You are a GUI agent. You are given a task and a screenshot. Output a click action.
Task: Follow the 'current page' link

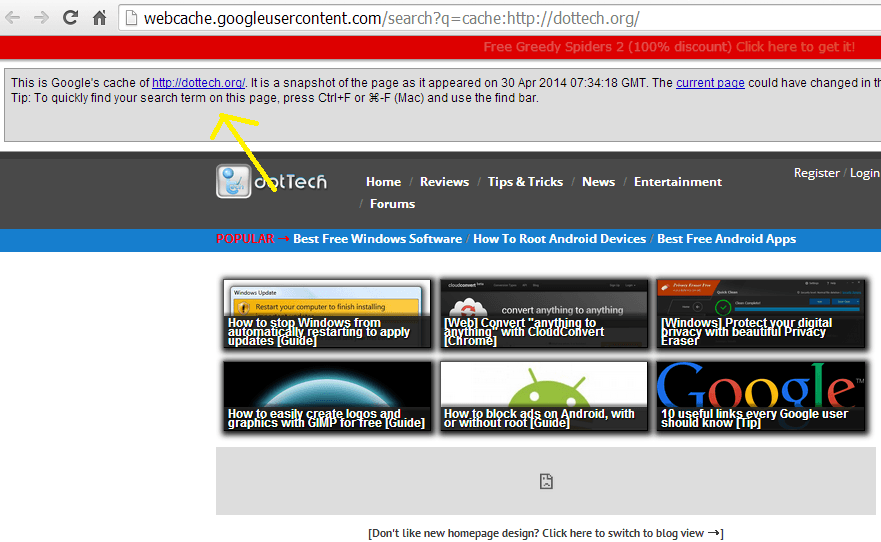click(710, 83)
